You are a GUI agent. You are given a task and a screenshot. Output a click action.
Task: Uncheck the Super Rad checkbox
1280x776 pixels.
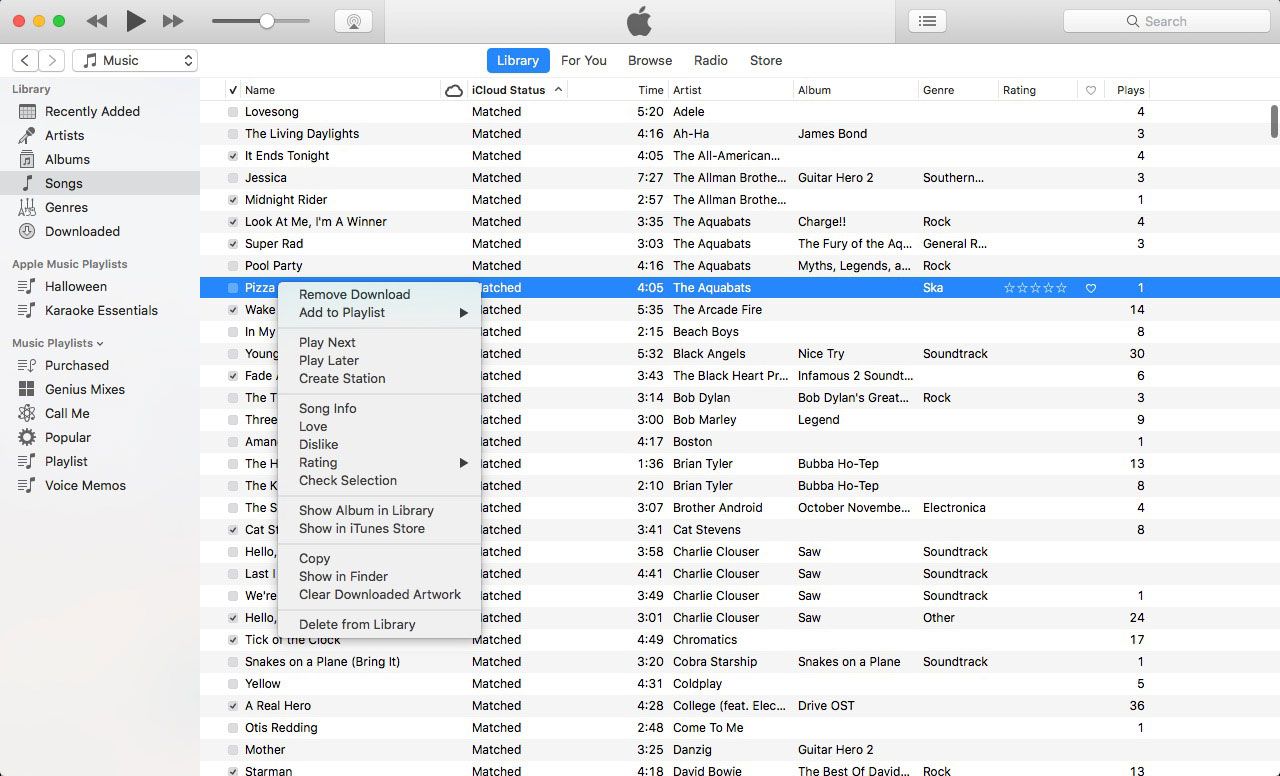point(233,244)
